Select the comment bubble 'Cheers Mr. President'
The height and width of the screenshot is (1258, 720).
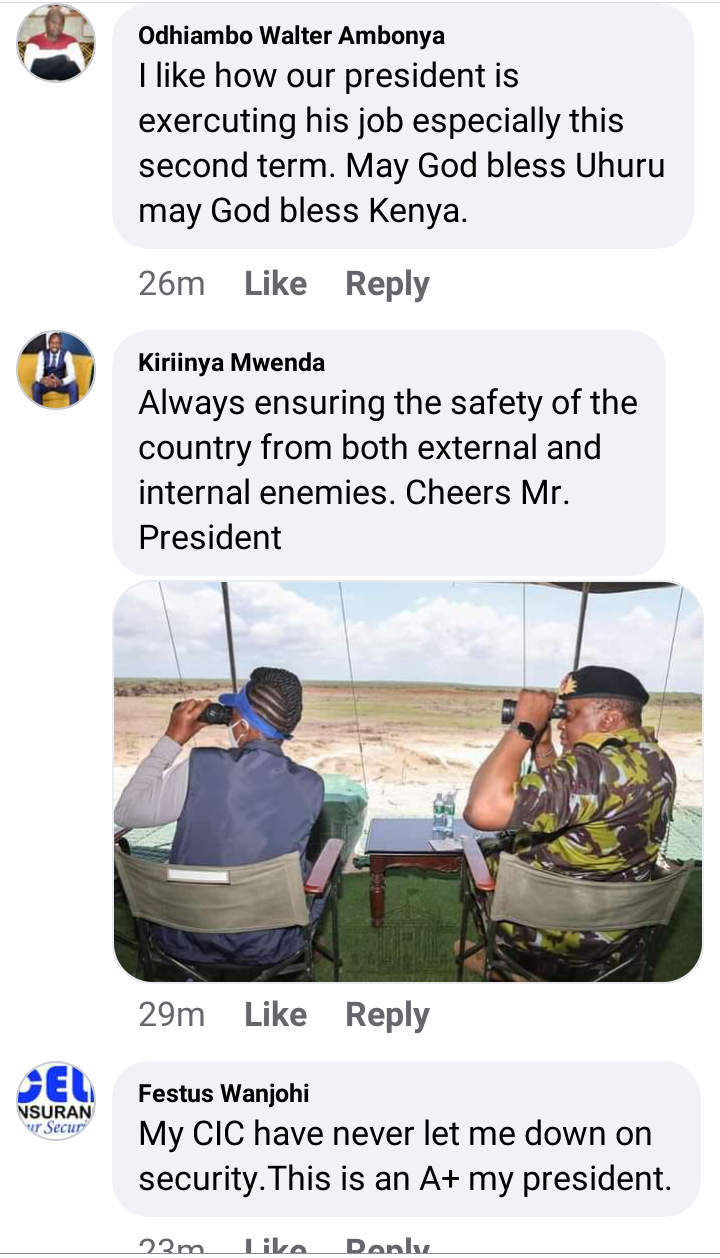tap(389, 453)
